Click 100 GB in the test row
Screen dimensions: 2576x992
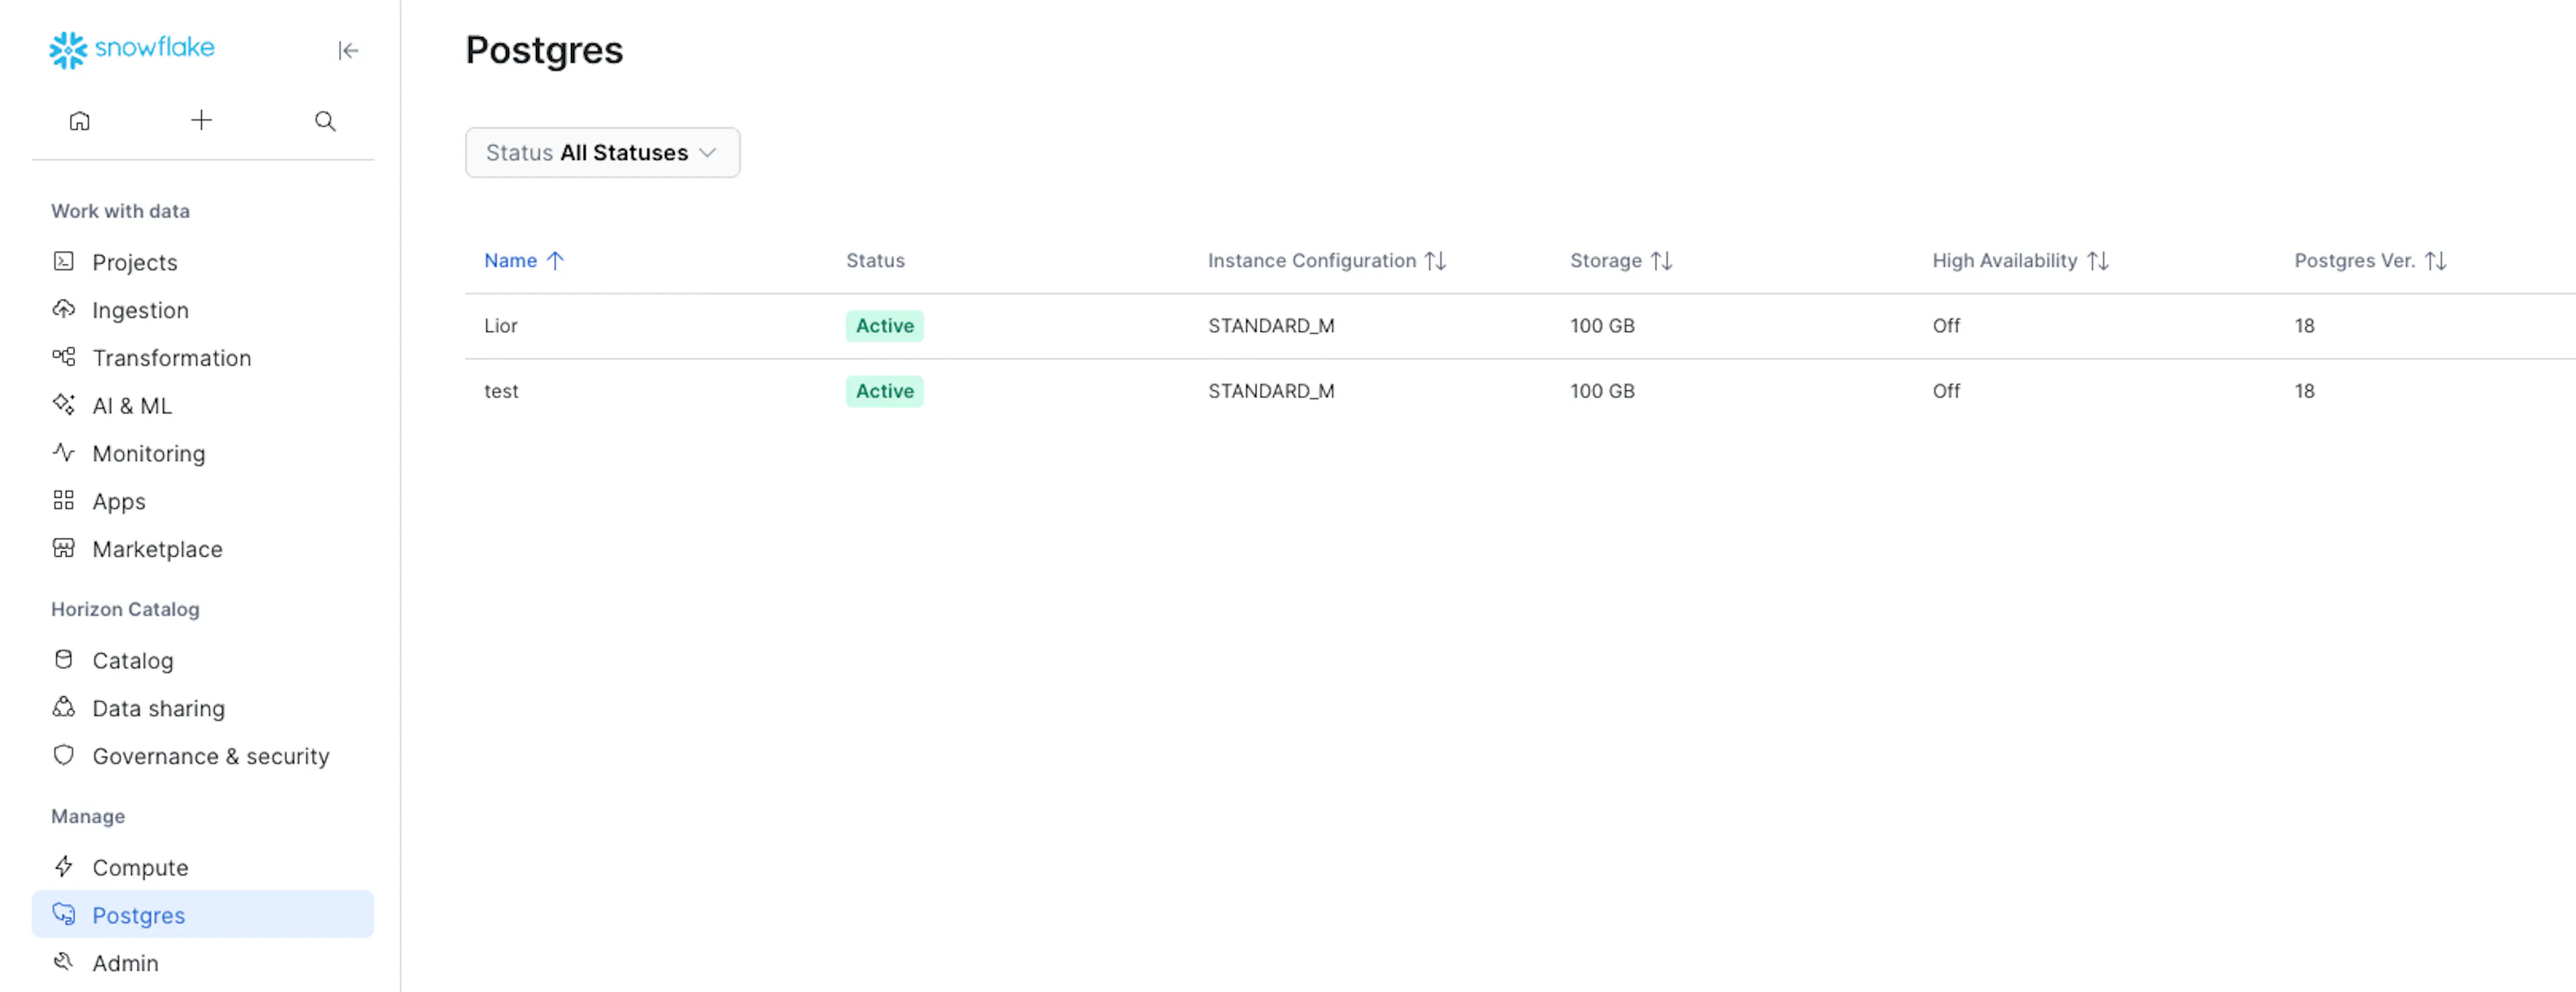1602,391
